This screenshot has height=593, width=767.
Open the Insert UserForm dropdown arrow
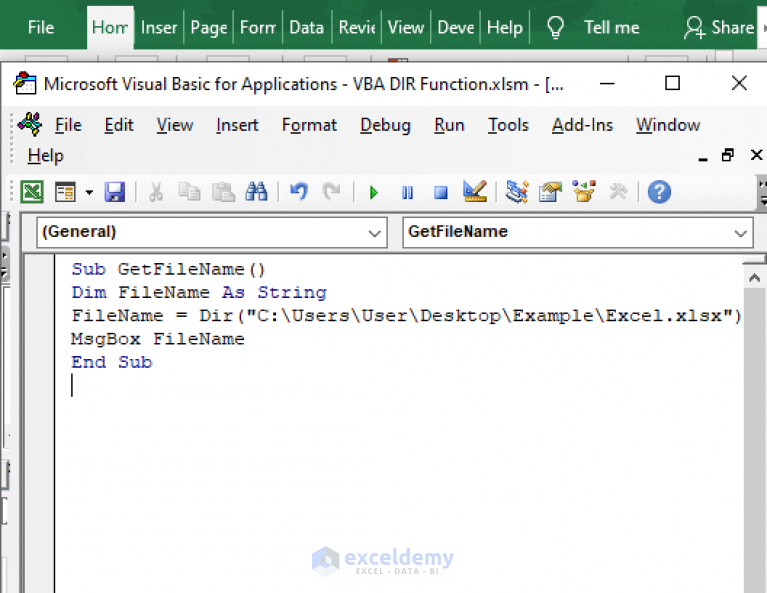(x=89, y=192)
